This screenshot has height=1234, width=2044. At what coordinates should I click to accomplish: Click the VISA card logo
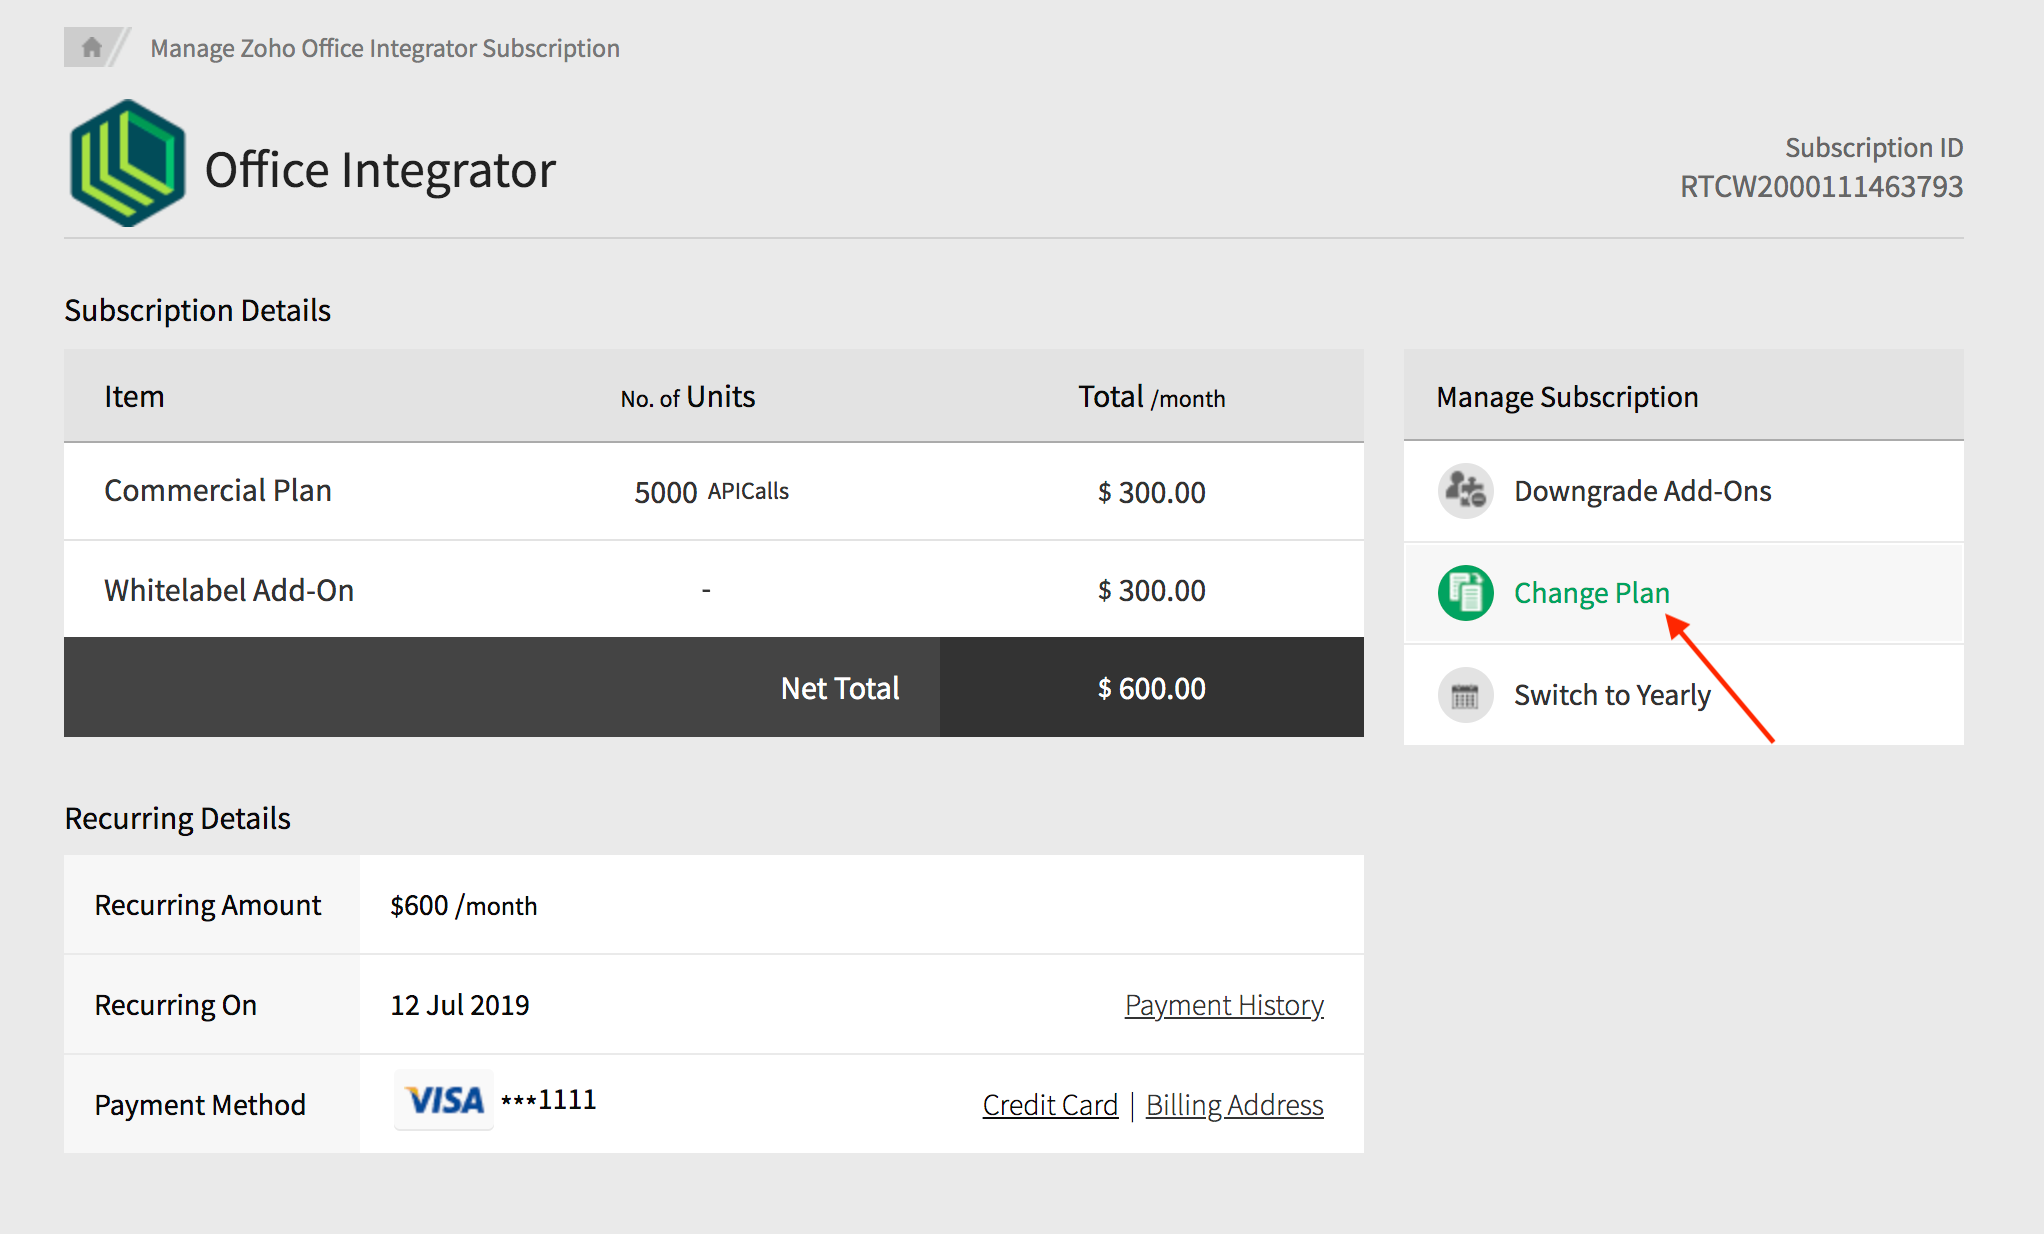444,1101
